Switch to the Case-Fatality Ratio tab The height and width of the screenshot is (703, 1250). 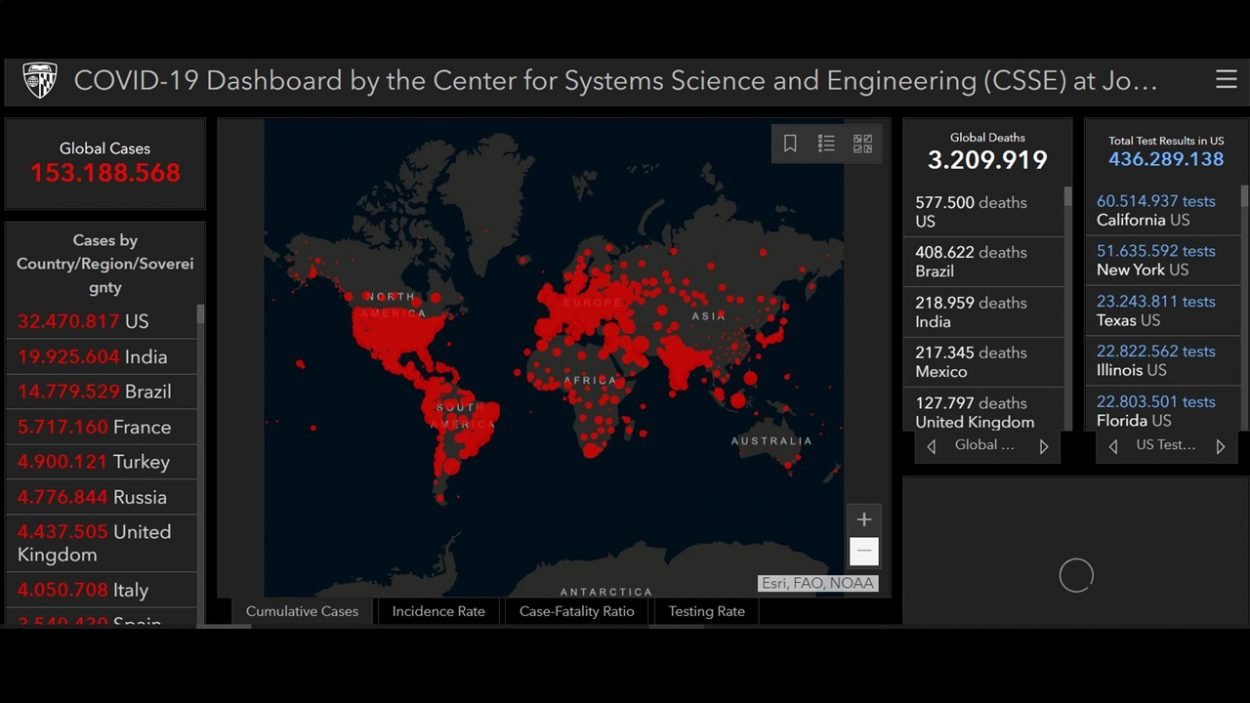[x=576, y=611]
